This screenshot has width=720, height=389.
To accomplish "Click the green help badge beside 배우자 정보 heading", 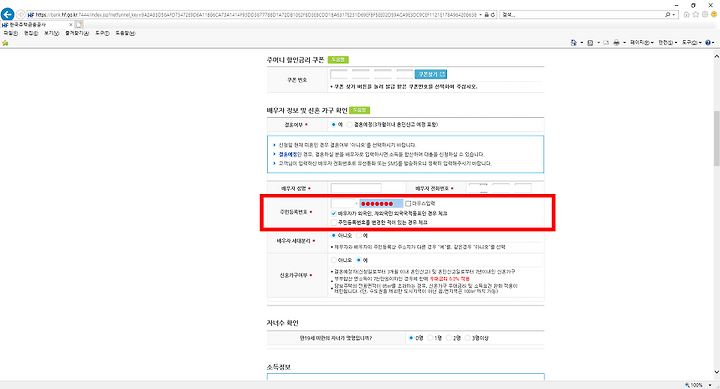I will 359,110.
